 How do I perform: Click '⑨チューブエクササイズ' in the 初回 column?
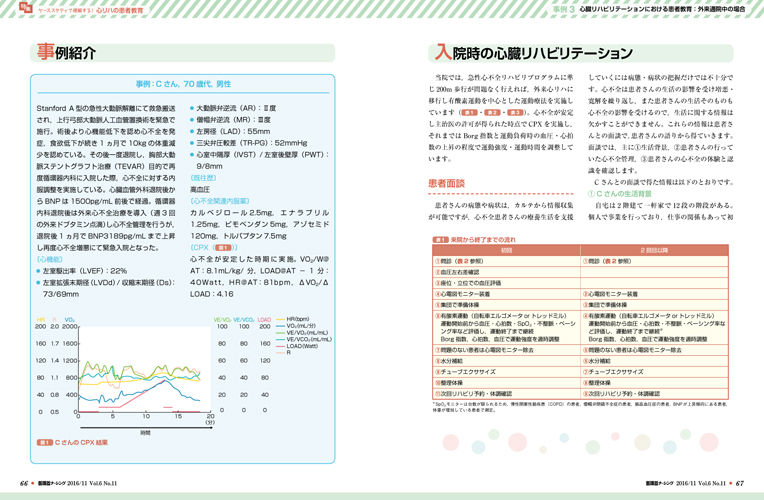point(465,372)
